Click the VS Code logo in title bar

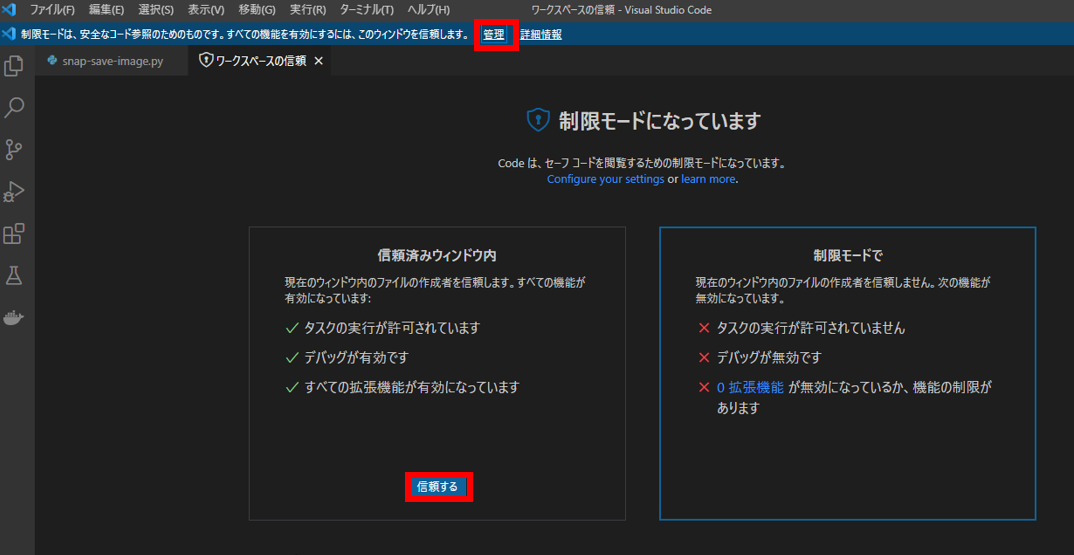pos(9,10)
